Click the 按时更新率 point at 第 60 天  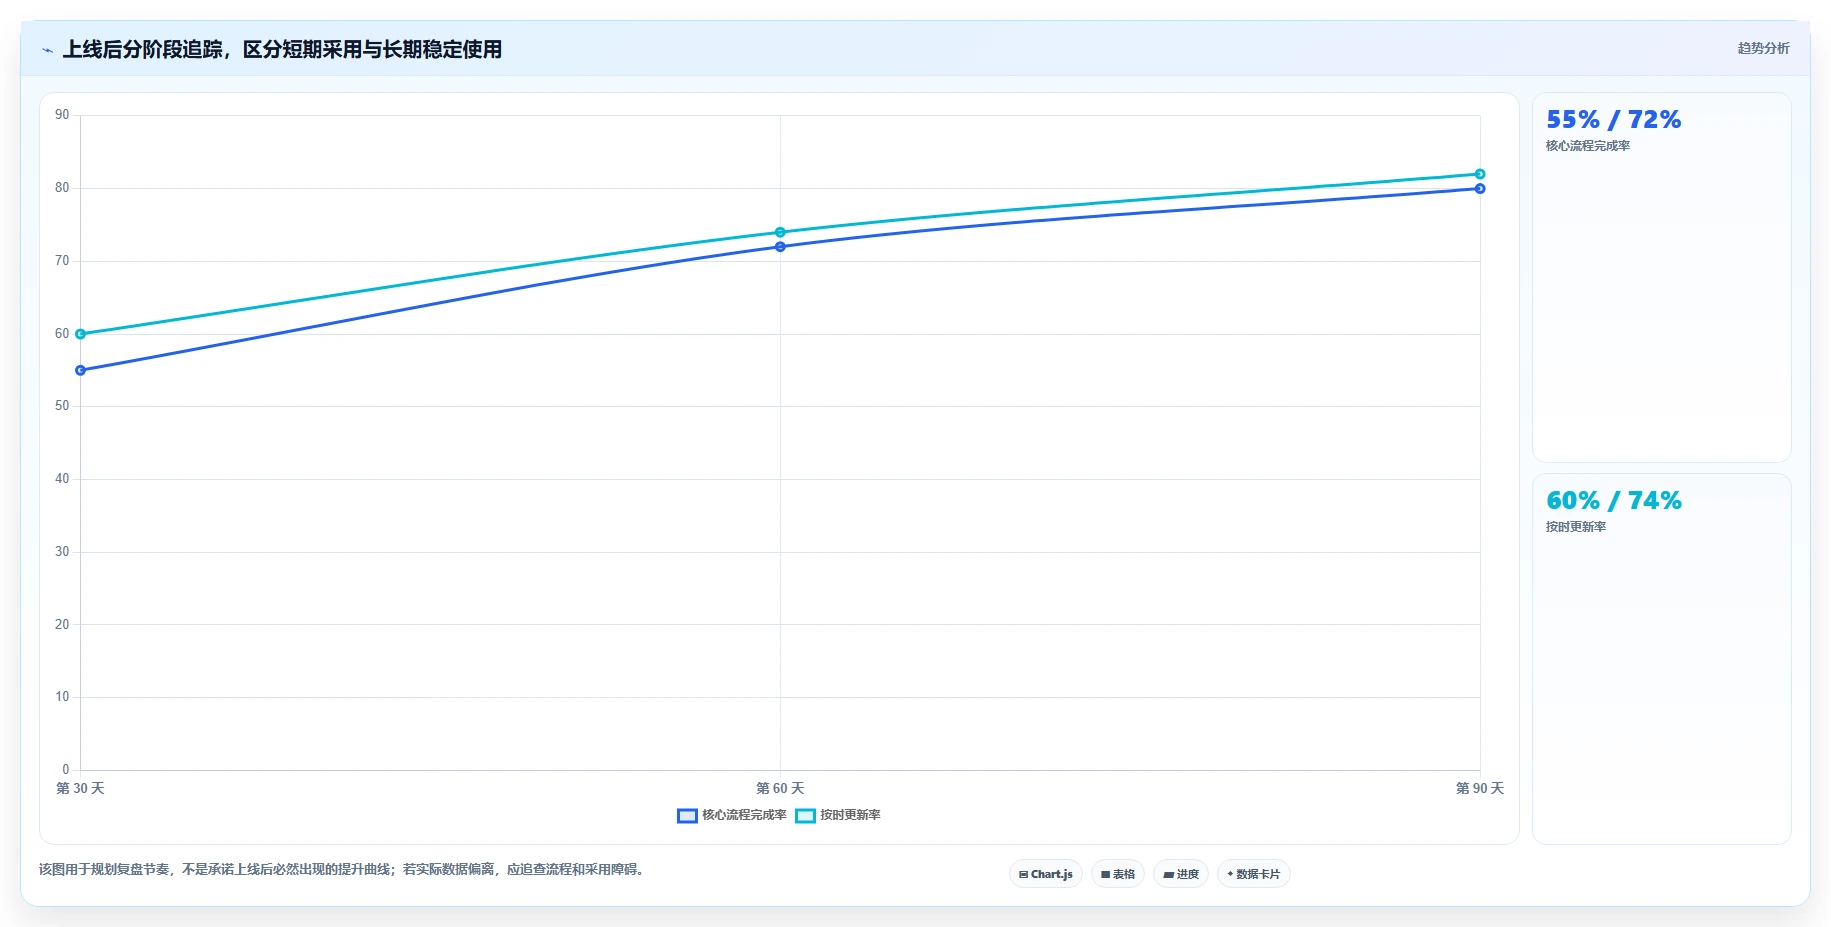tap(780, 232)
